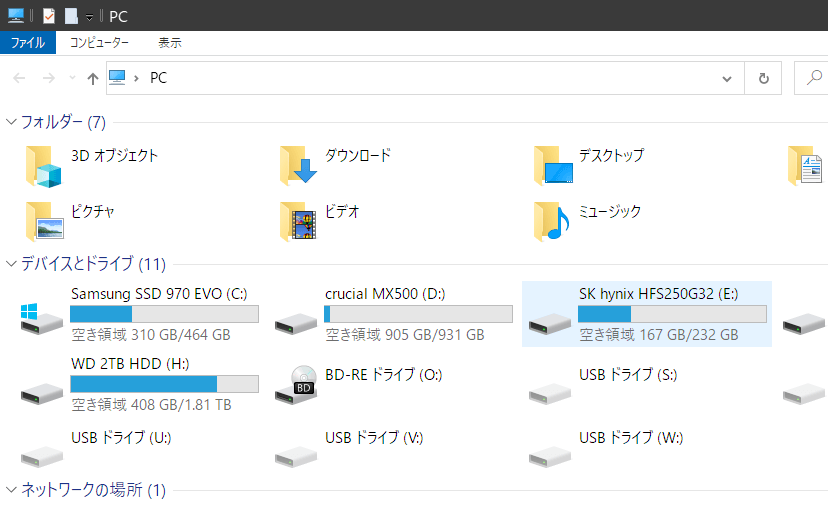Select the crucial MX500 (D:) drive icon
This screenshot has height=510, width=828.
pos(296,323)
